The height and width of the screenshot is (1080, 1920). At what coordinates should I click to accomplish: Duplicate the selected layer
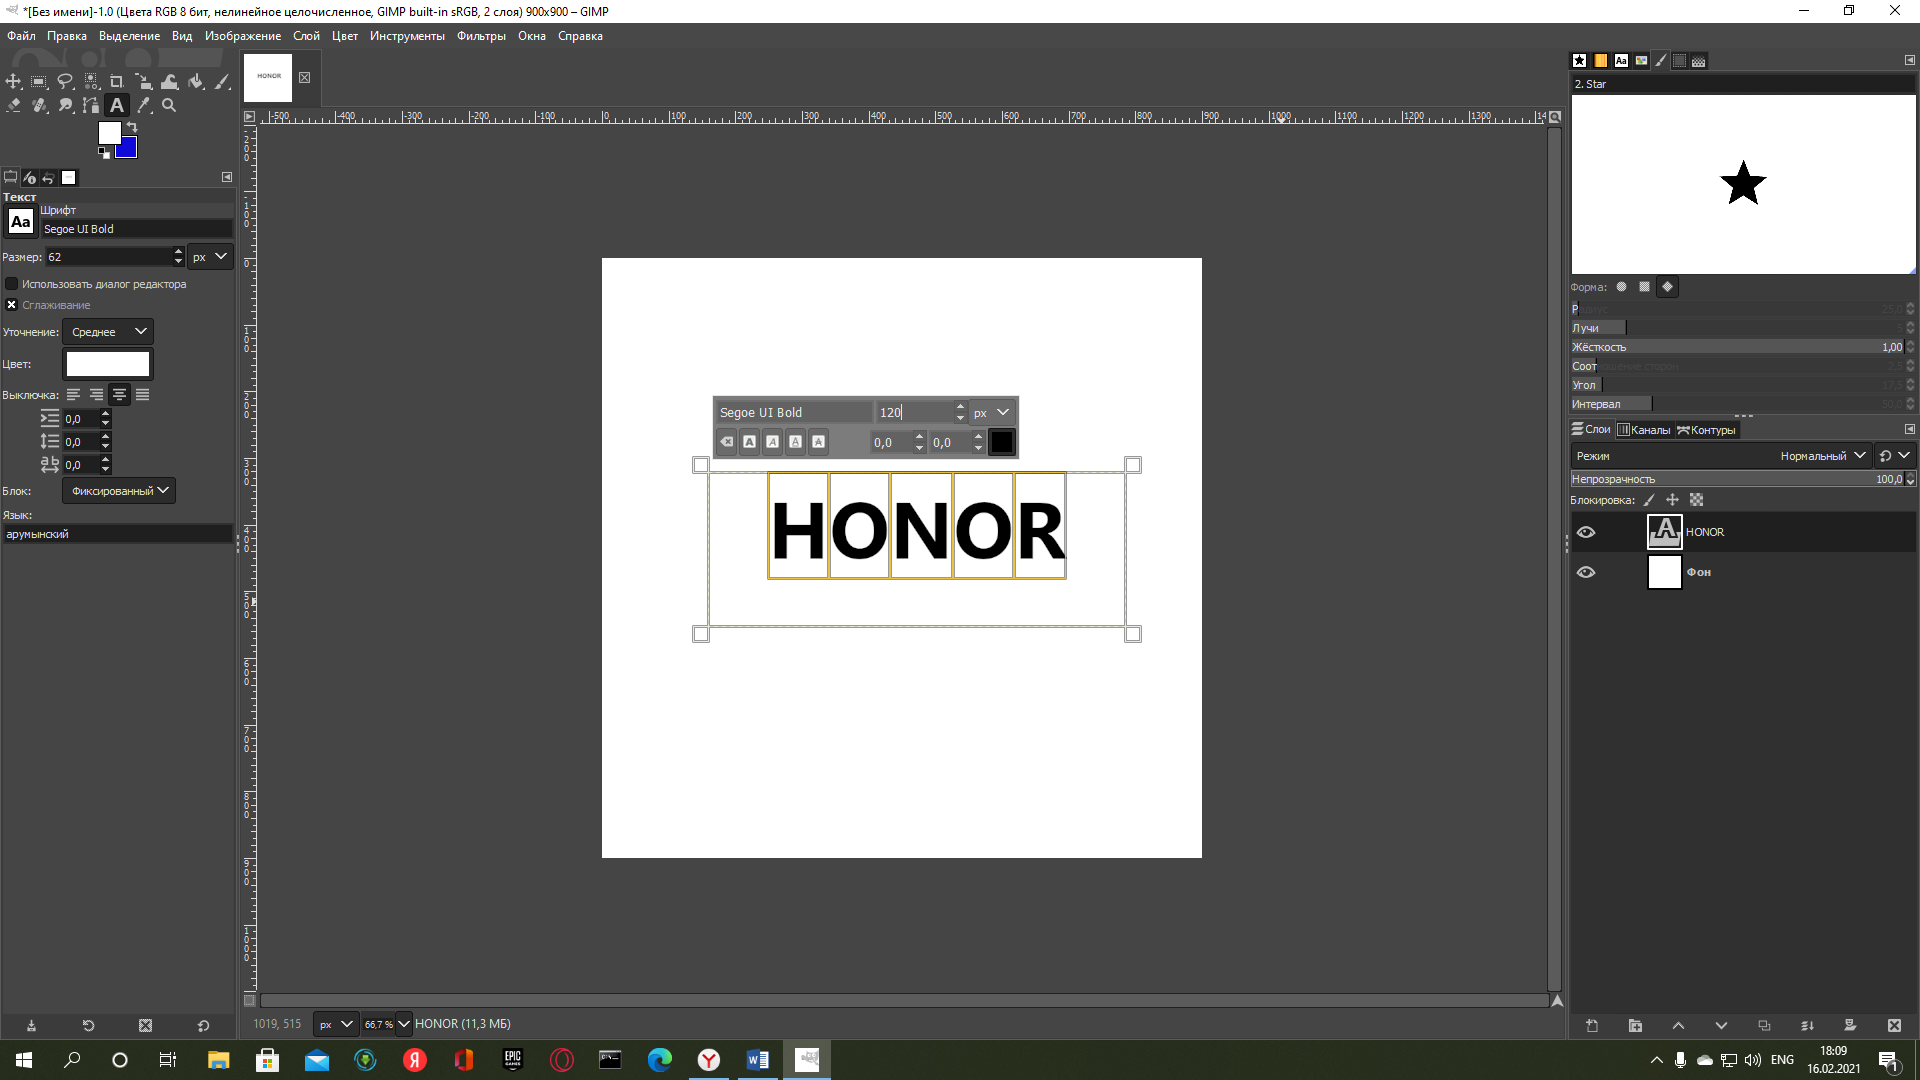pos(1764,1025)
